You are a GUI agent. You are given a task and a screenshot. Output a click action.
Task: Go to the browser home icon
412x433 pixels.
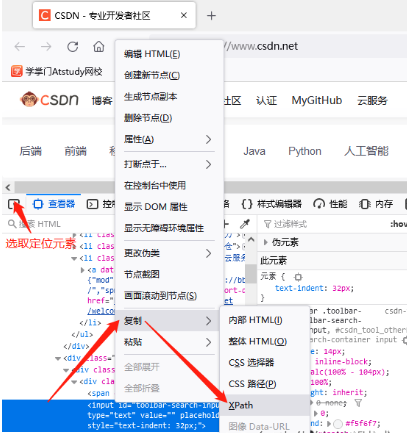point(98,47)
